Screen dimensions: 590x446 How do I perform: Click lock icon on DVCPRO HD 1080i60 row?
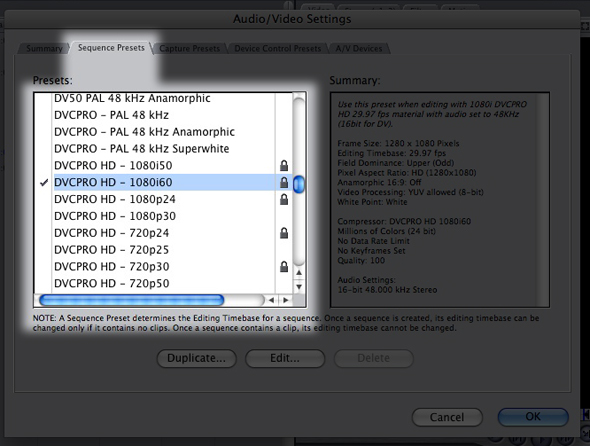click(284, 182)
